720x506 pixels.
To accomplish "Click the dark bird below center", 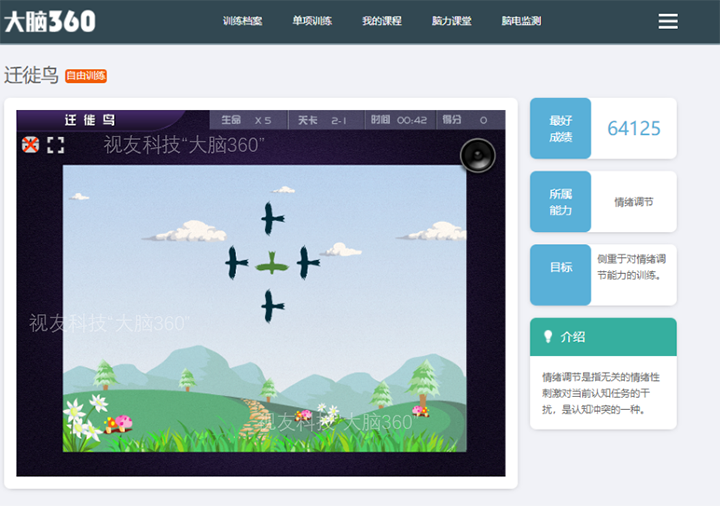I will point(272,305).
